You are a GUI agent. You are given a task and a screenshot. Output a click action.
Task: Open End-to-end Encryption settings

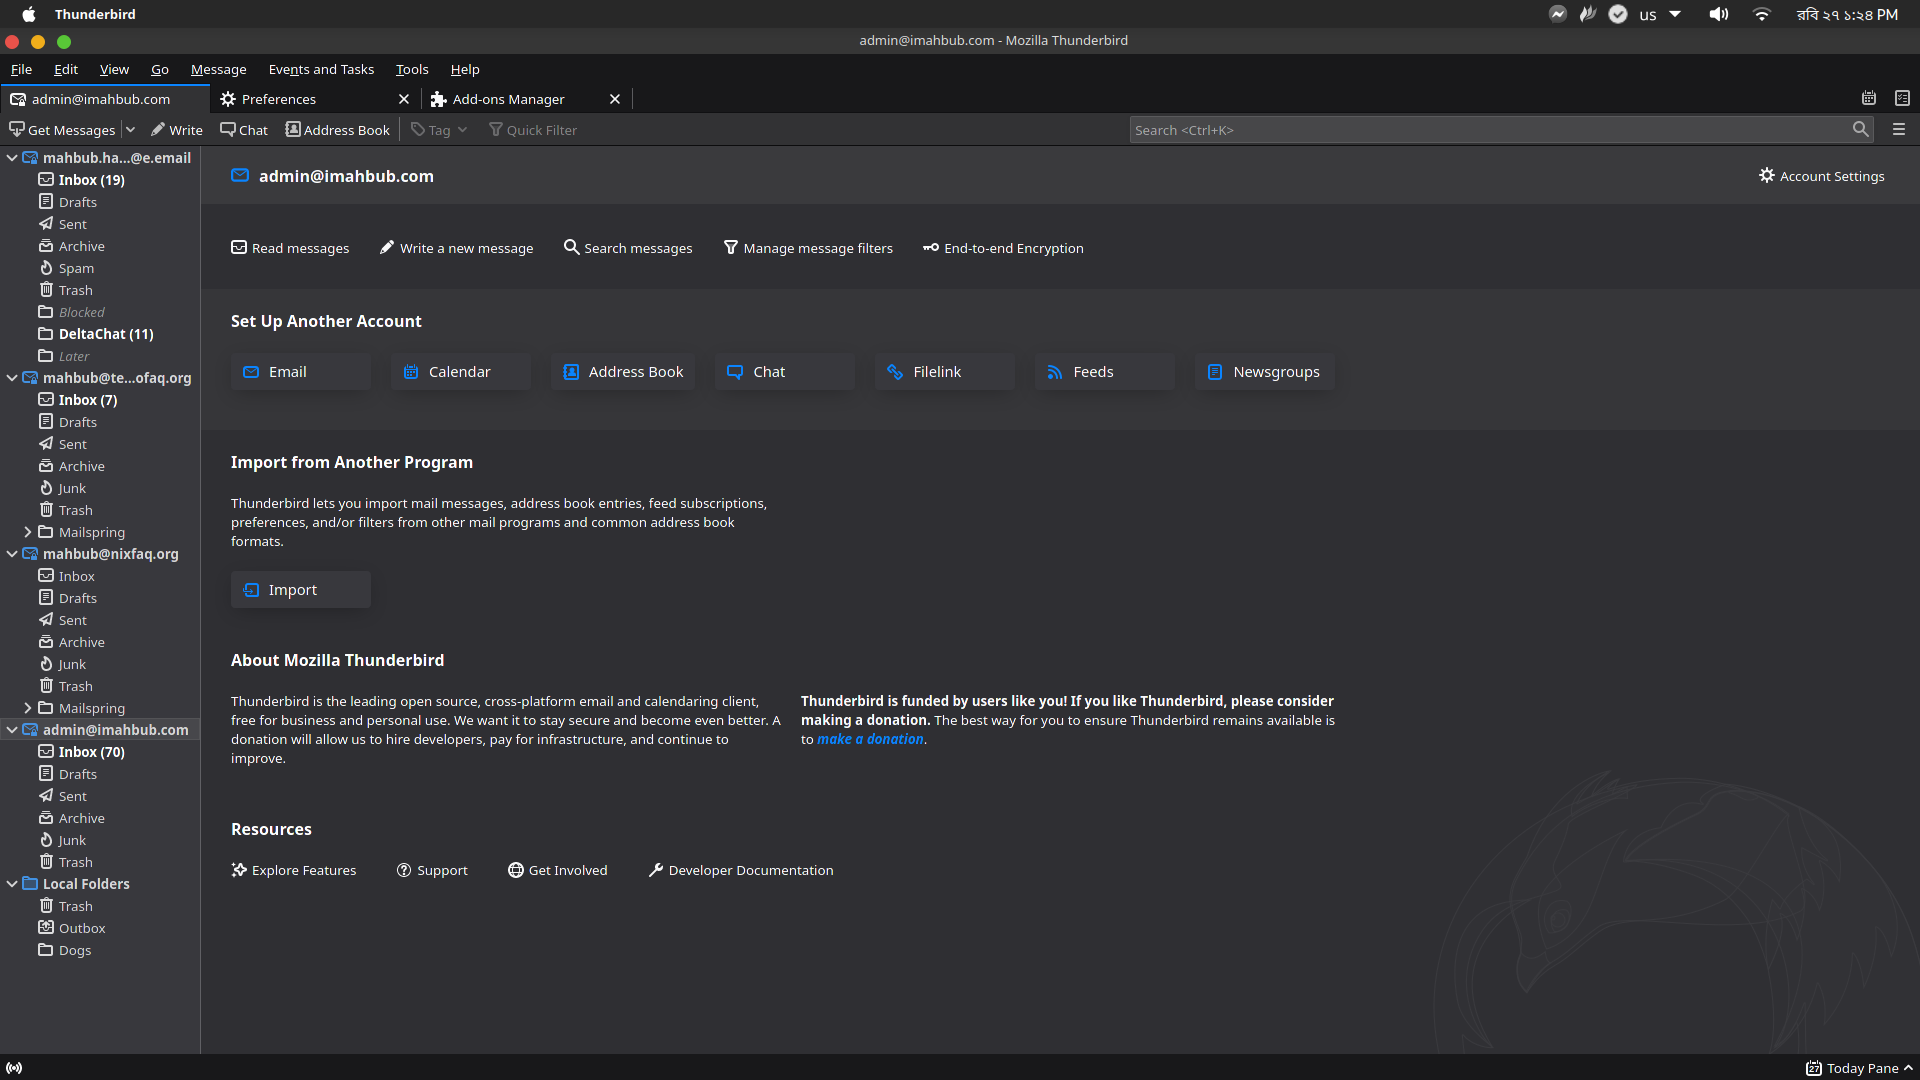pos(1003,248)
